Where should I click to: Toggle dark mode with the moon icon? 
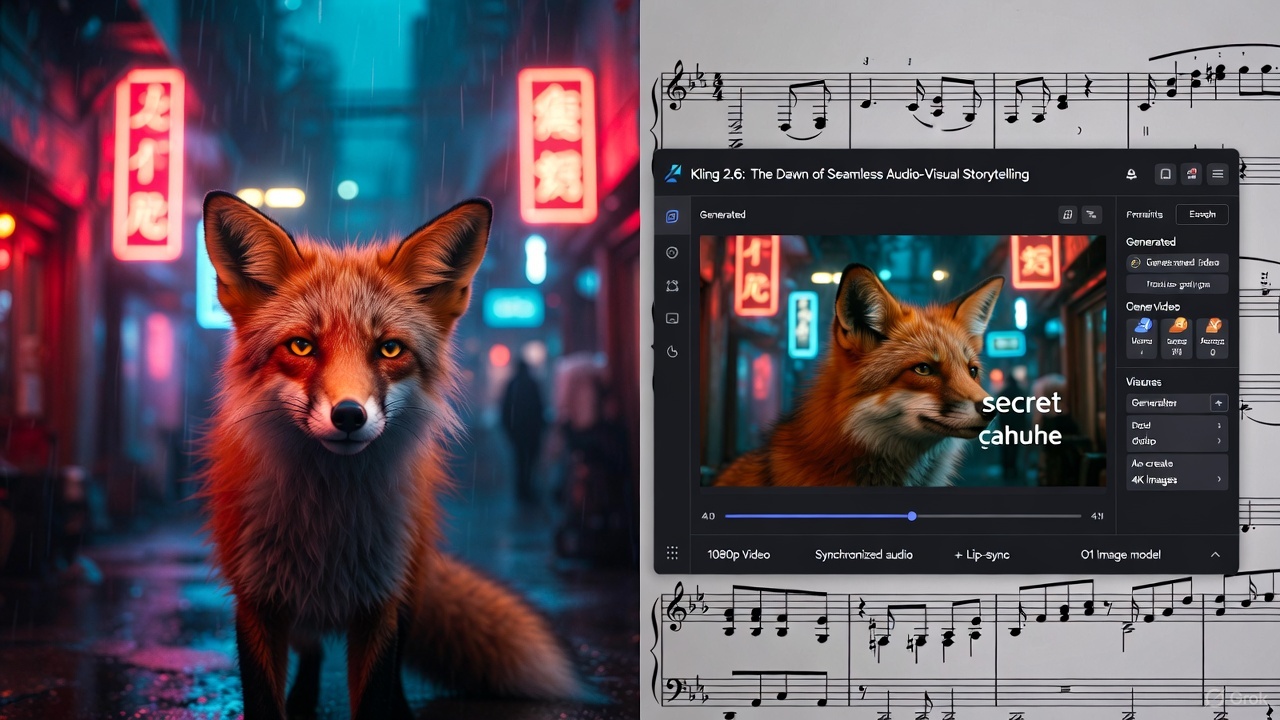click(673, 352)
